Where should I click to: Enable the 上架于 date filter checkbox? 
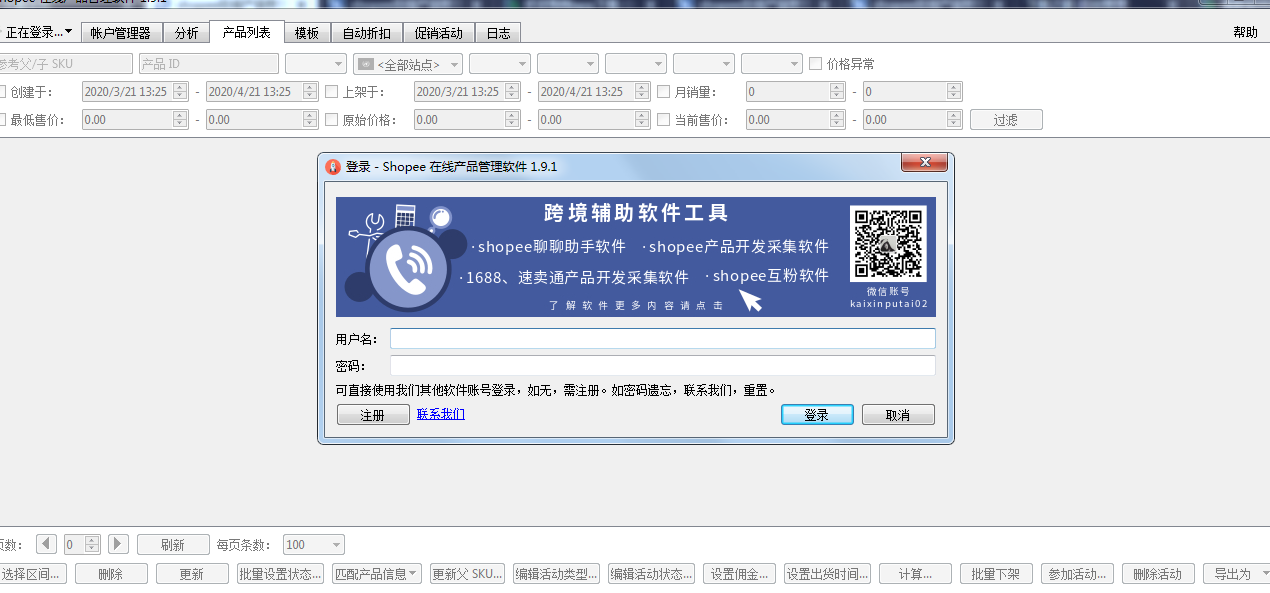(x=332, y=92)
